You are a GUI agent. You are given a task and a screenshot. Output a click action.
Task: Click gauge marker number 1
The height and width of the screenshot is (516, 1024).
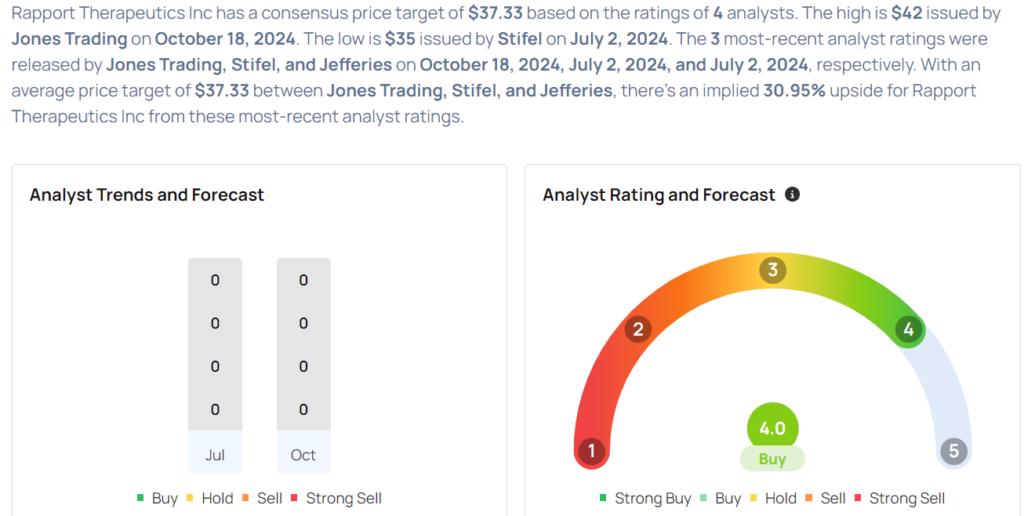(x=592, y=451)
